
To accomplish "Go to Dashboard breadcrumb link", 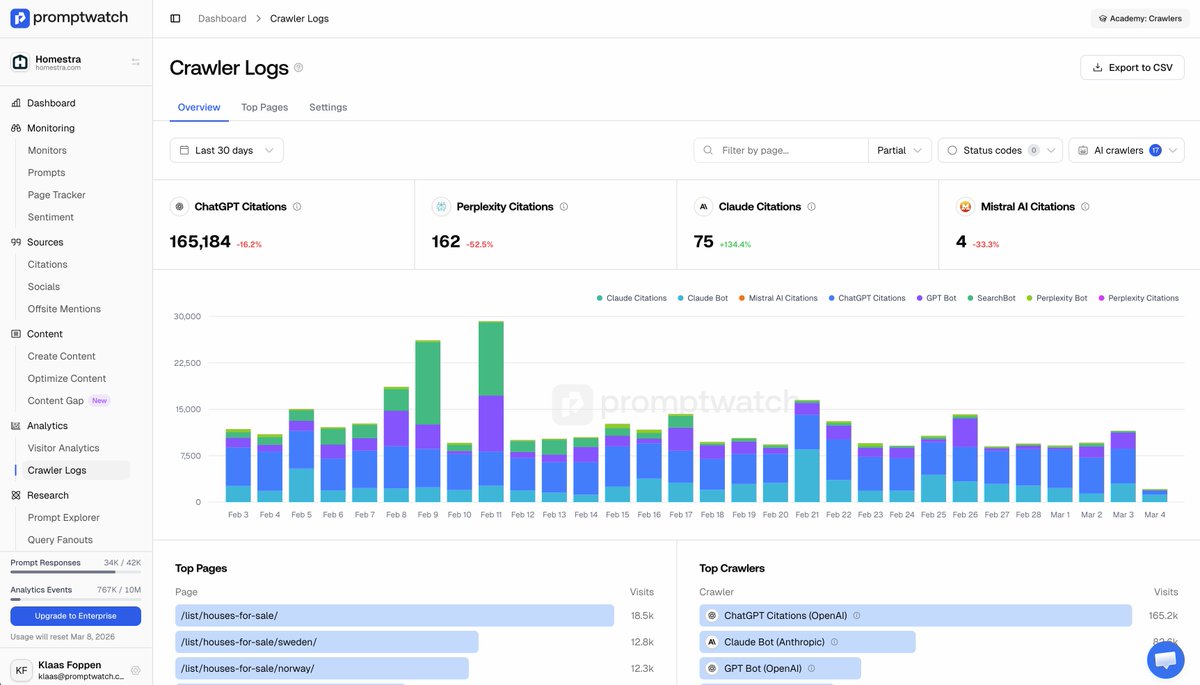I will [x=222, y=18].
